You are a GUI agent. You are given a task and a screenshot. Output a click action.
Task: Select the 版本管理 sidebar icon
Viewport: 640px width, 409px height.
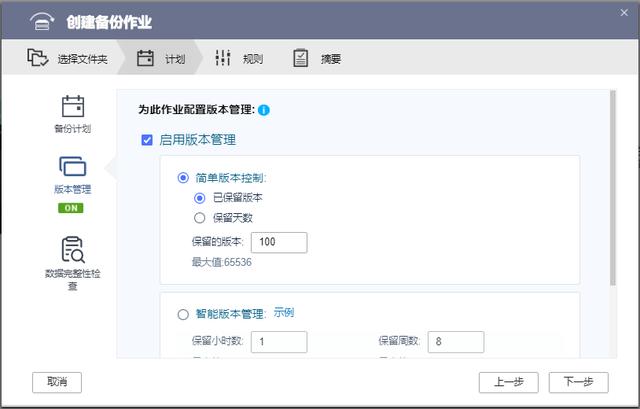[73, 167]
